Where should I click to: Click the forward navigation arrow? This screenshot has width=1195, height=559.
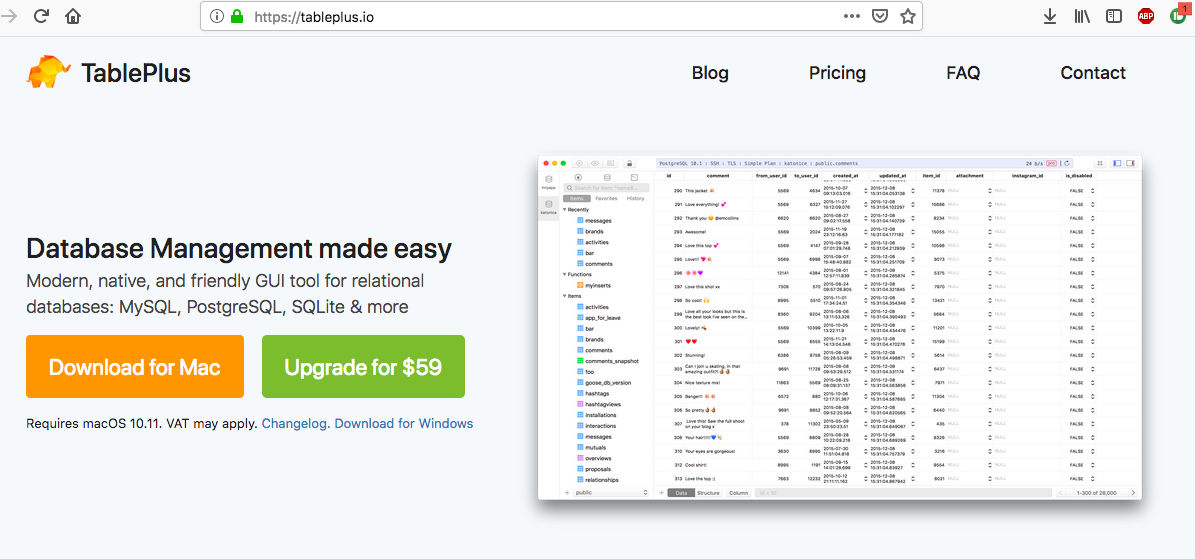pos(10,16)
